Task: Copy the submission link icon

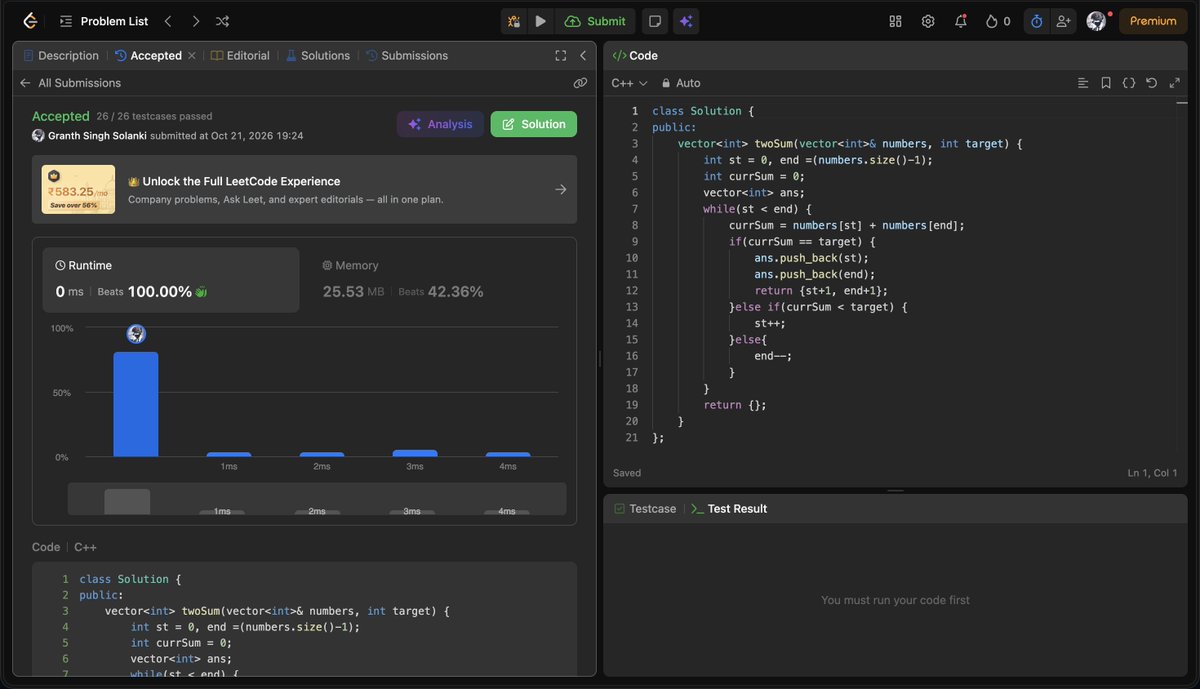Action: (x=580, y=83)
